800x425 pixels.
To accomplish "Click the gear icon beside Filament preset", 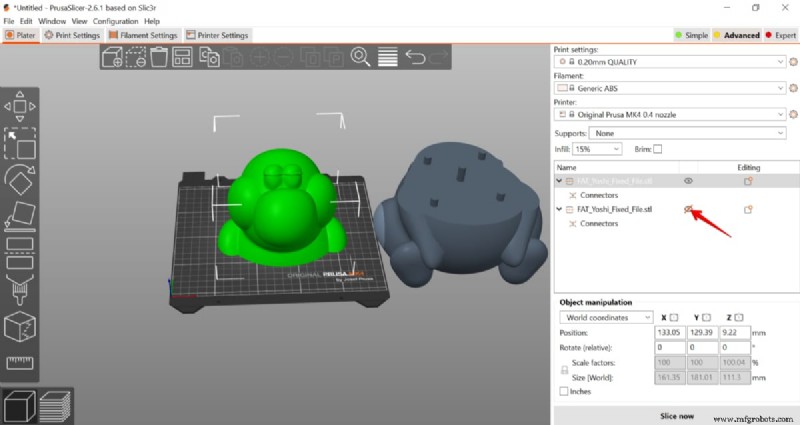I will pyautogui.click(x=793, y=88).
